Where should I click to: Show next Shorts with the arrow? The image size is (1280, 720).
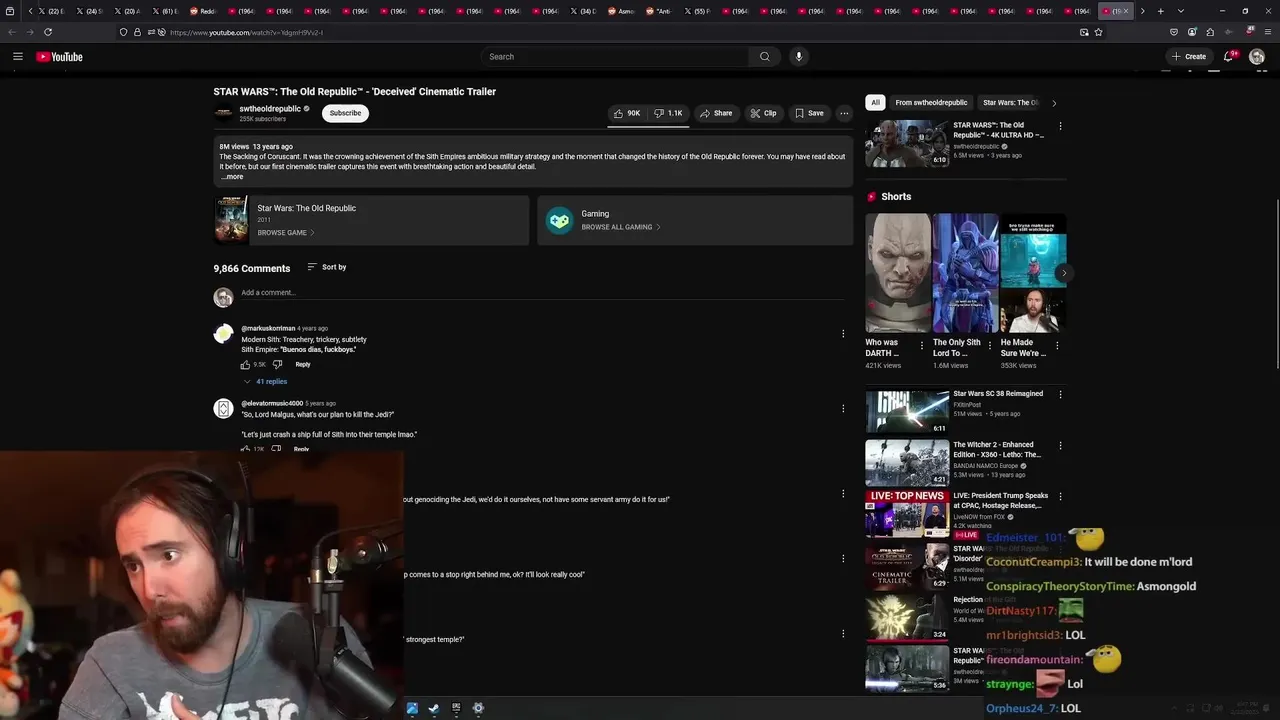pyautogui.click(x=1064, y=273)
